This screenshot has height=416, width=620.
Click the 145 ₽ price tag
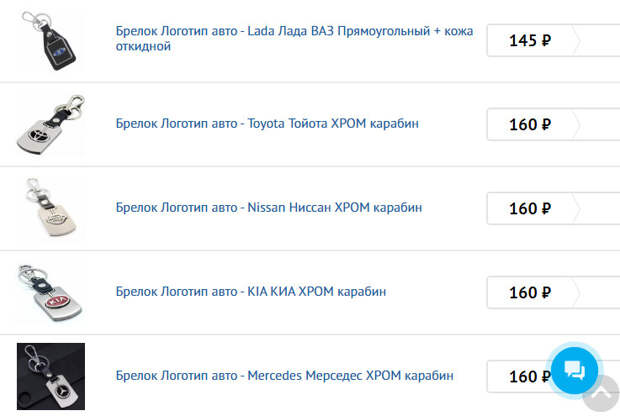pyautogui.click(x=529, y=41)
